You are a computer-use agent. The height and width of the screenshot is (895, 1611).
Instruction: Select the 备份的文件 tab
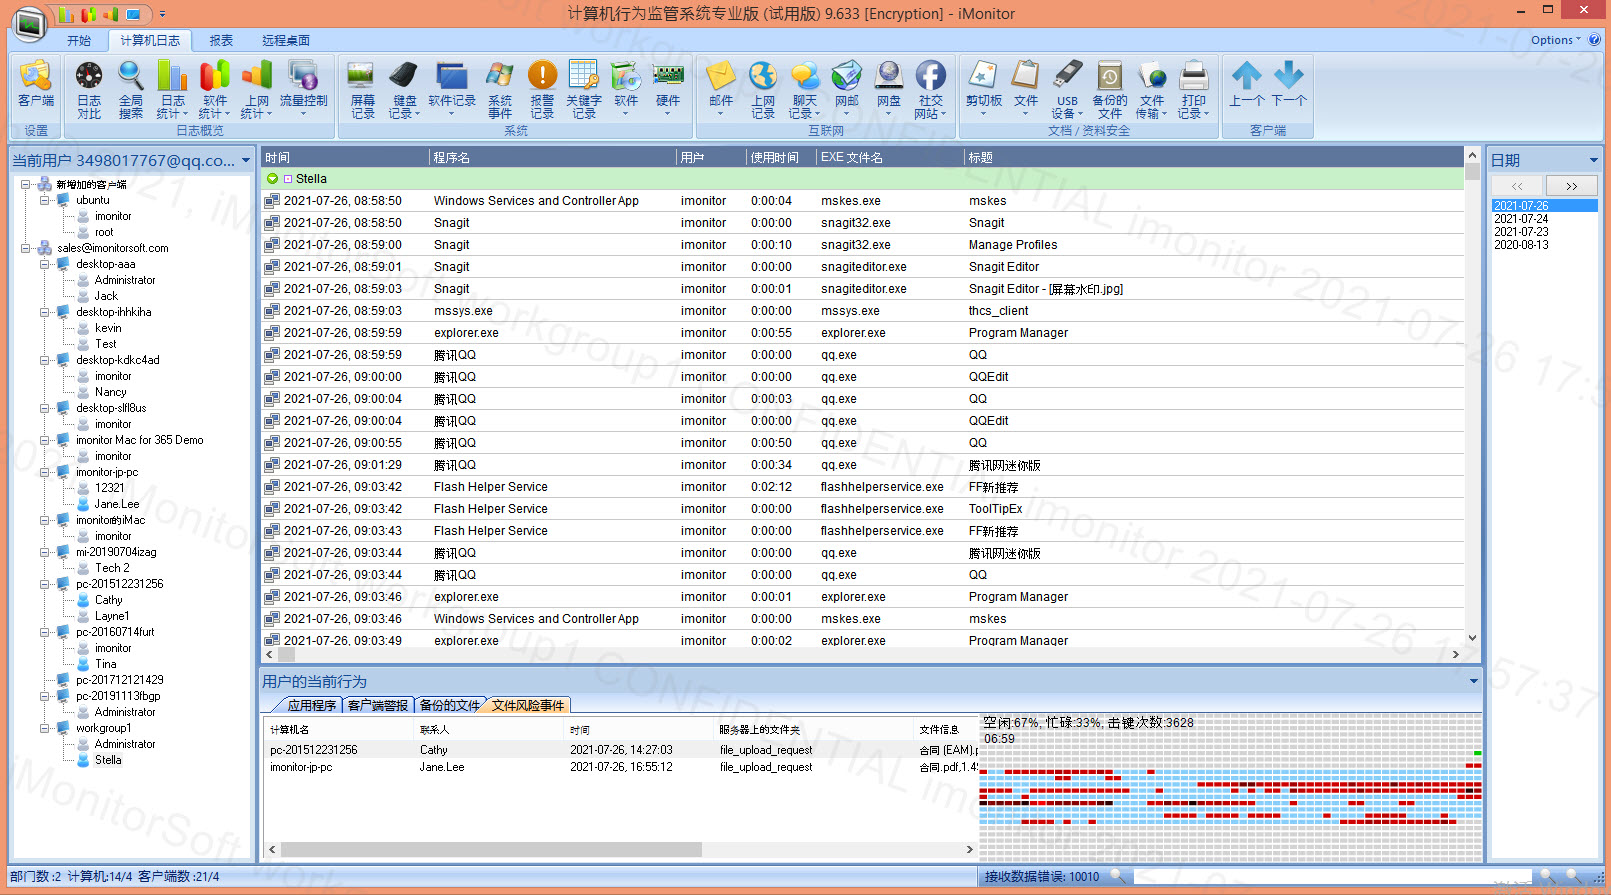coord(449,705)
